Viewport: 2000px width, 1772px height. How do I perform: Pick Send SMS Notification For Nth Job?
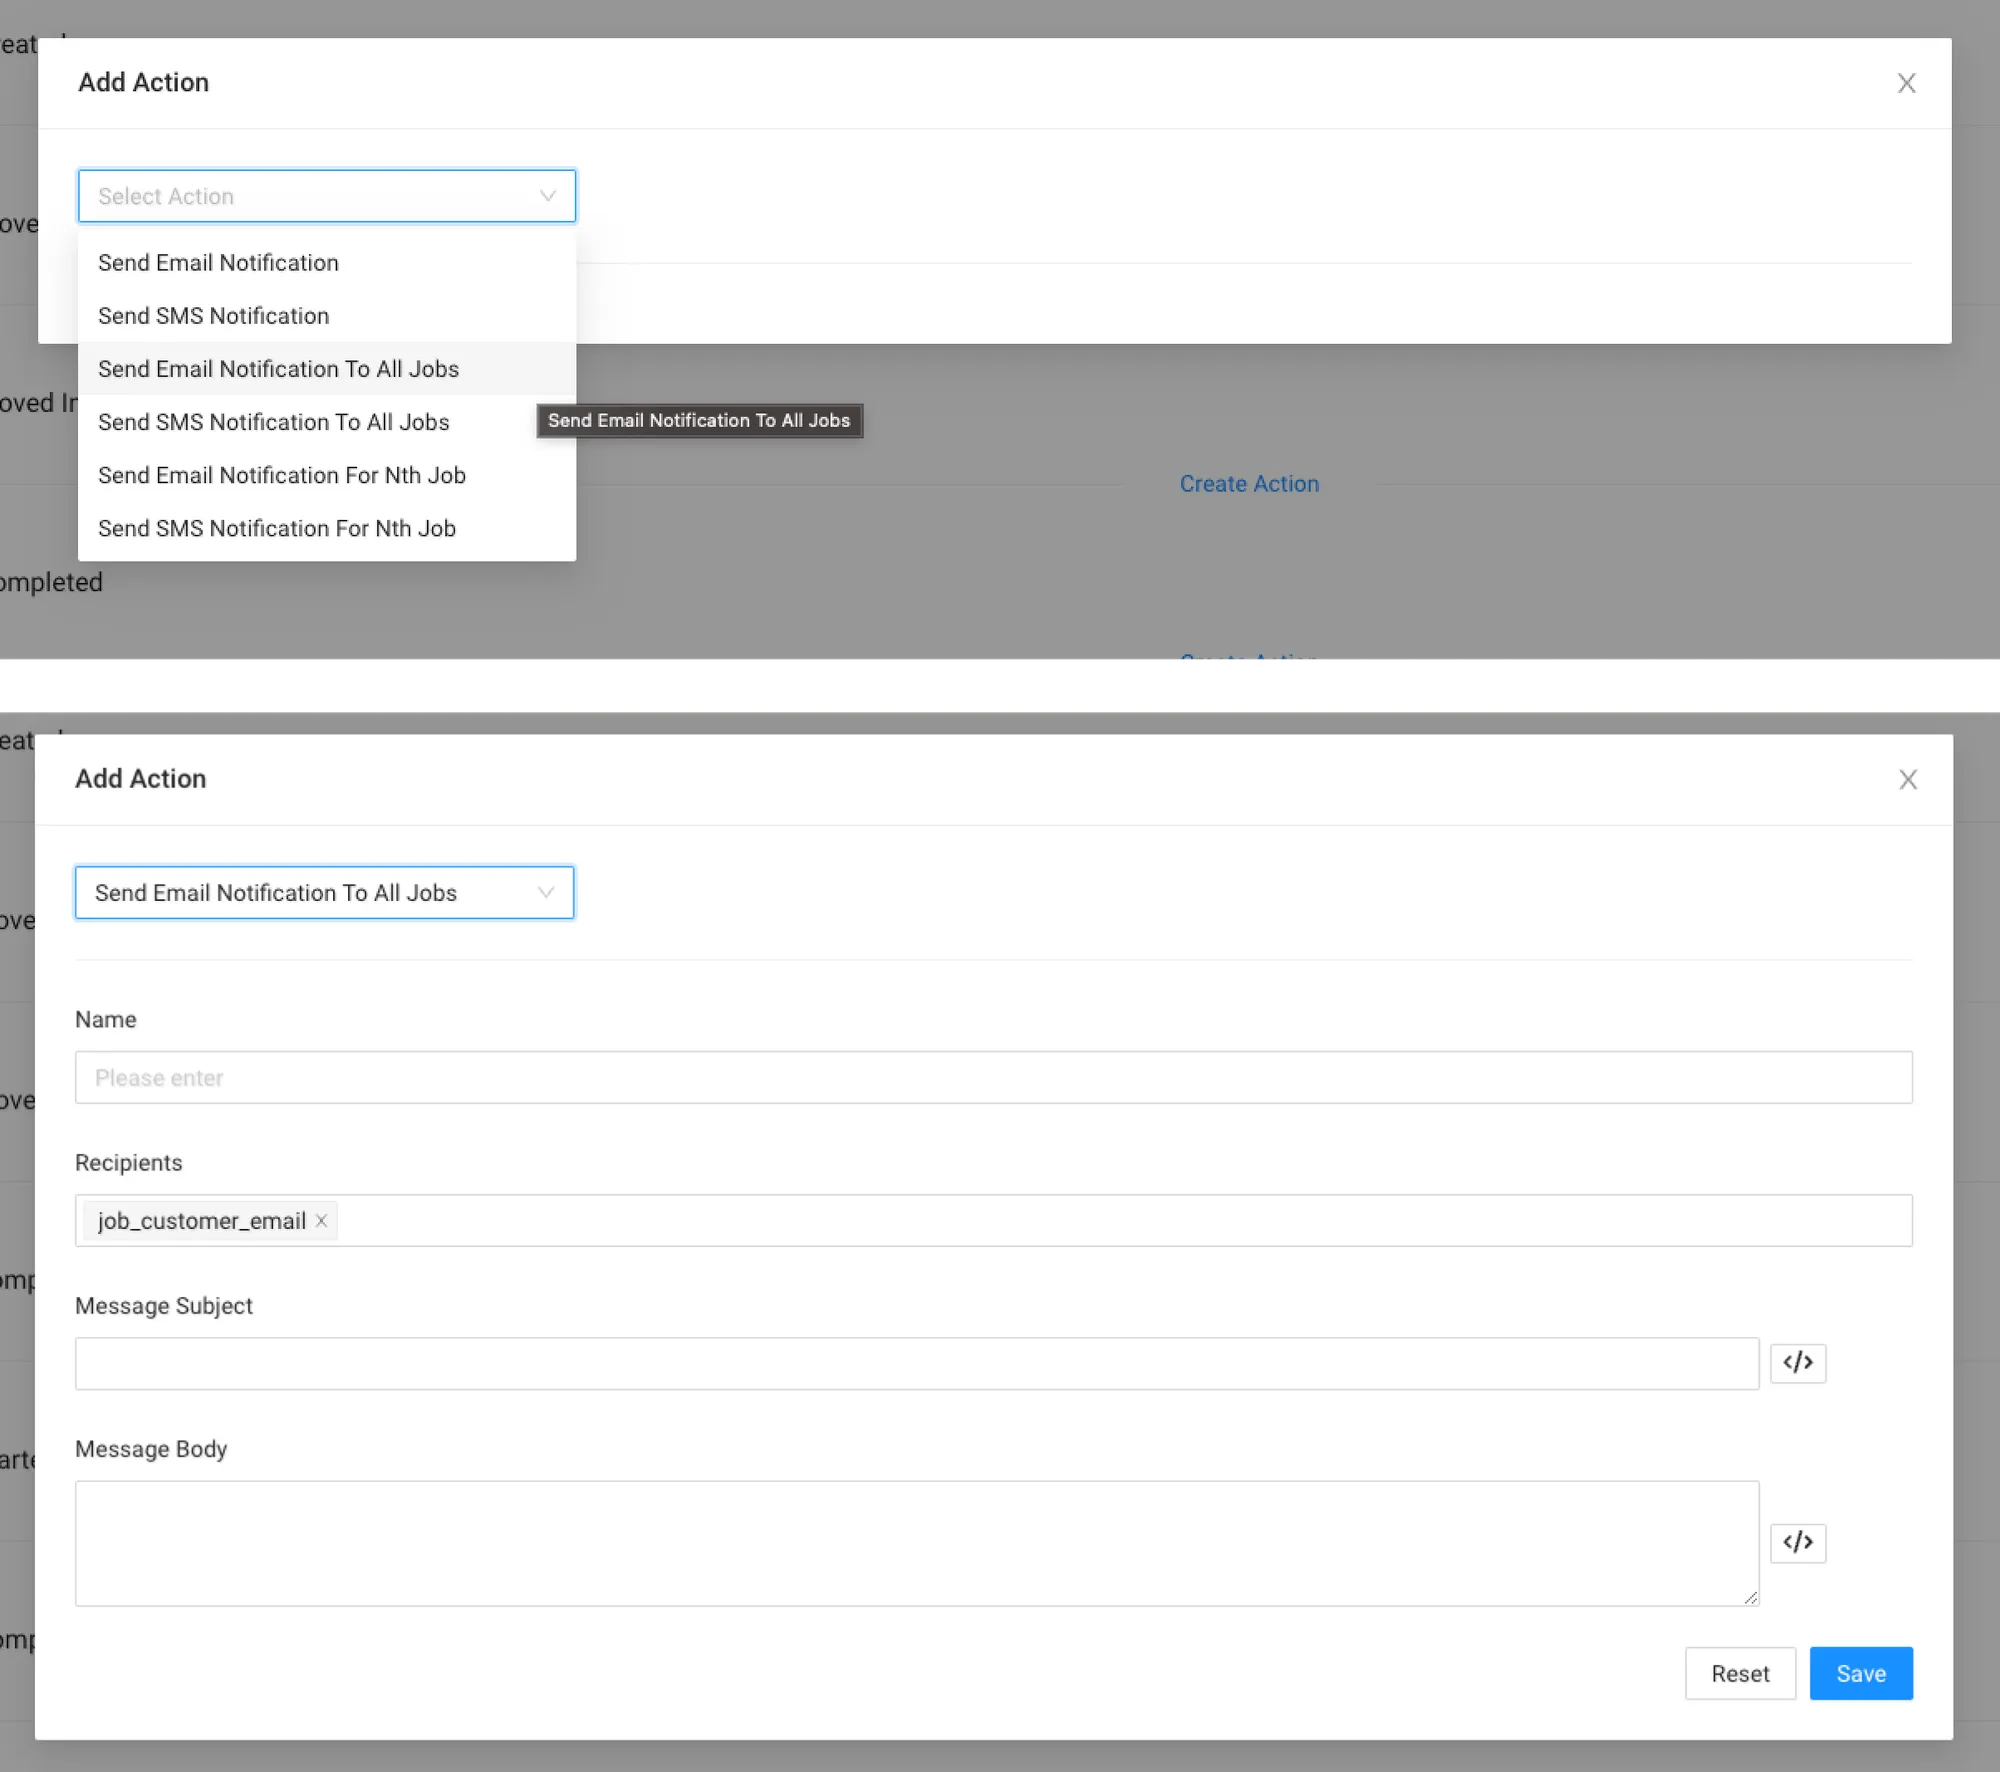326,528
